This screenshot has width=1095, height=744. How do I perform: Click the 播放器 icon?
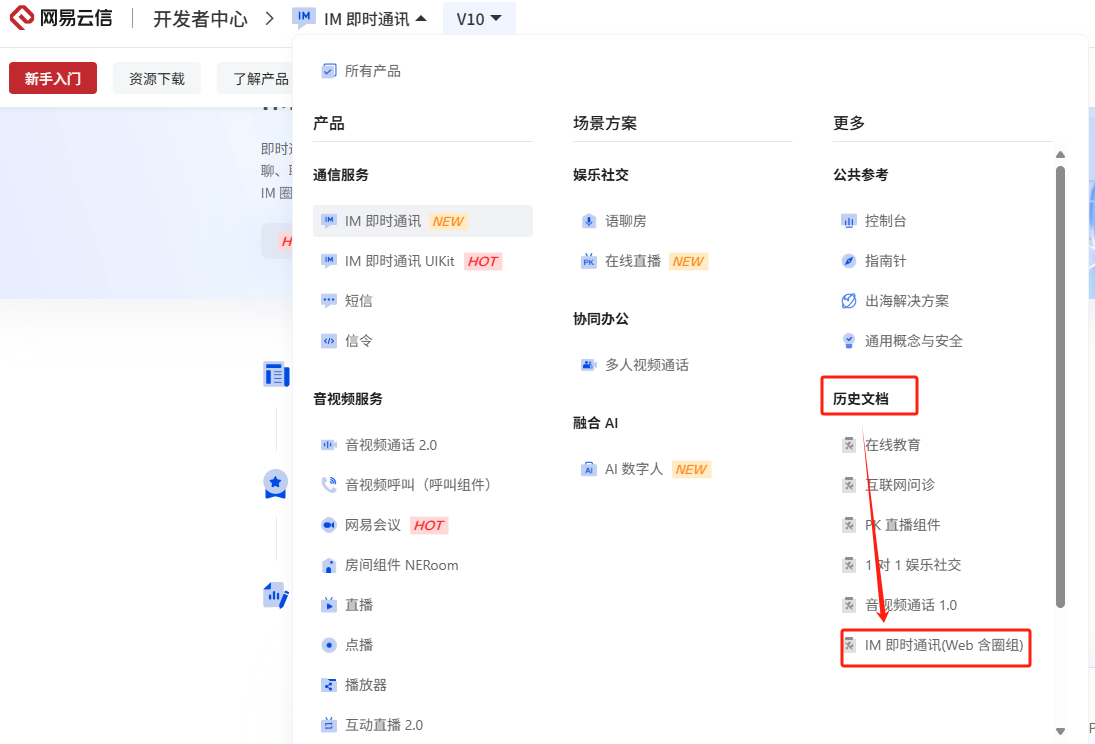click(329, 685)
